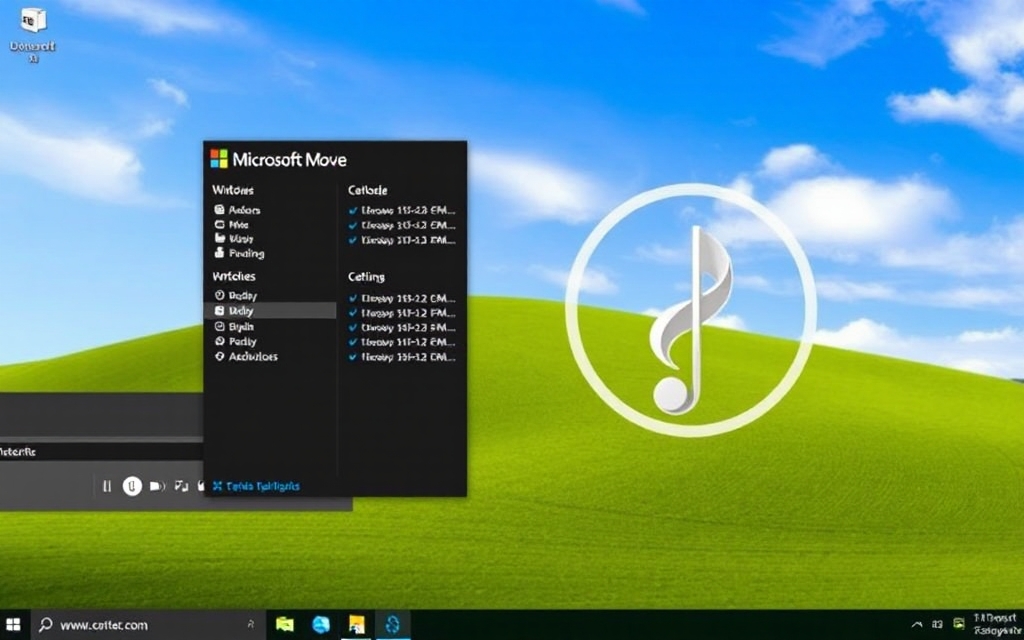
Task: Open the taskbar clock and date
Action: (x=995, y=624)
